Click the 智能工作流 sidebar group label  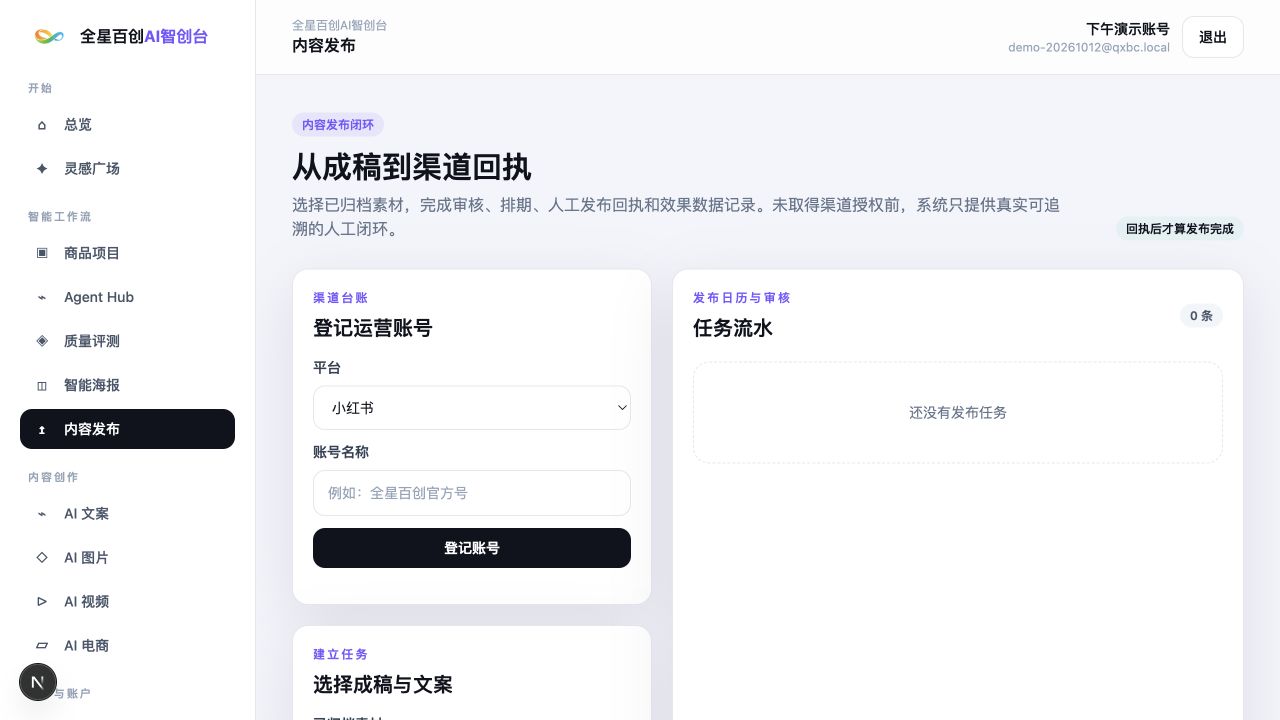[60, 217]
